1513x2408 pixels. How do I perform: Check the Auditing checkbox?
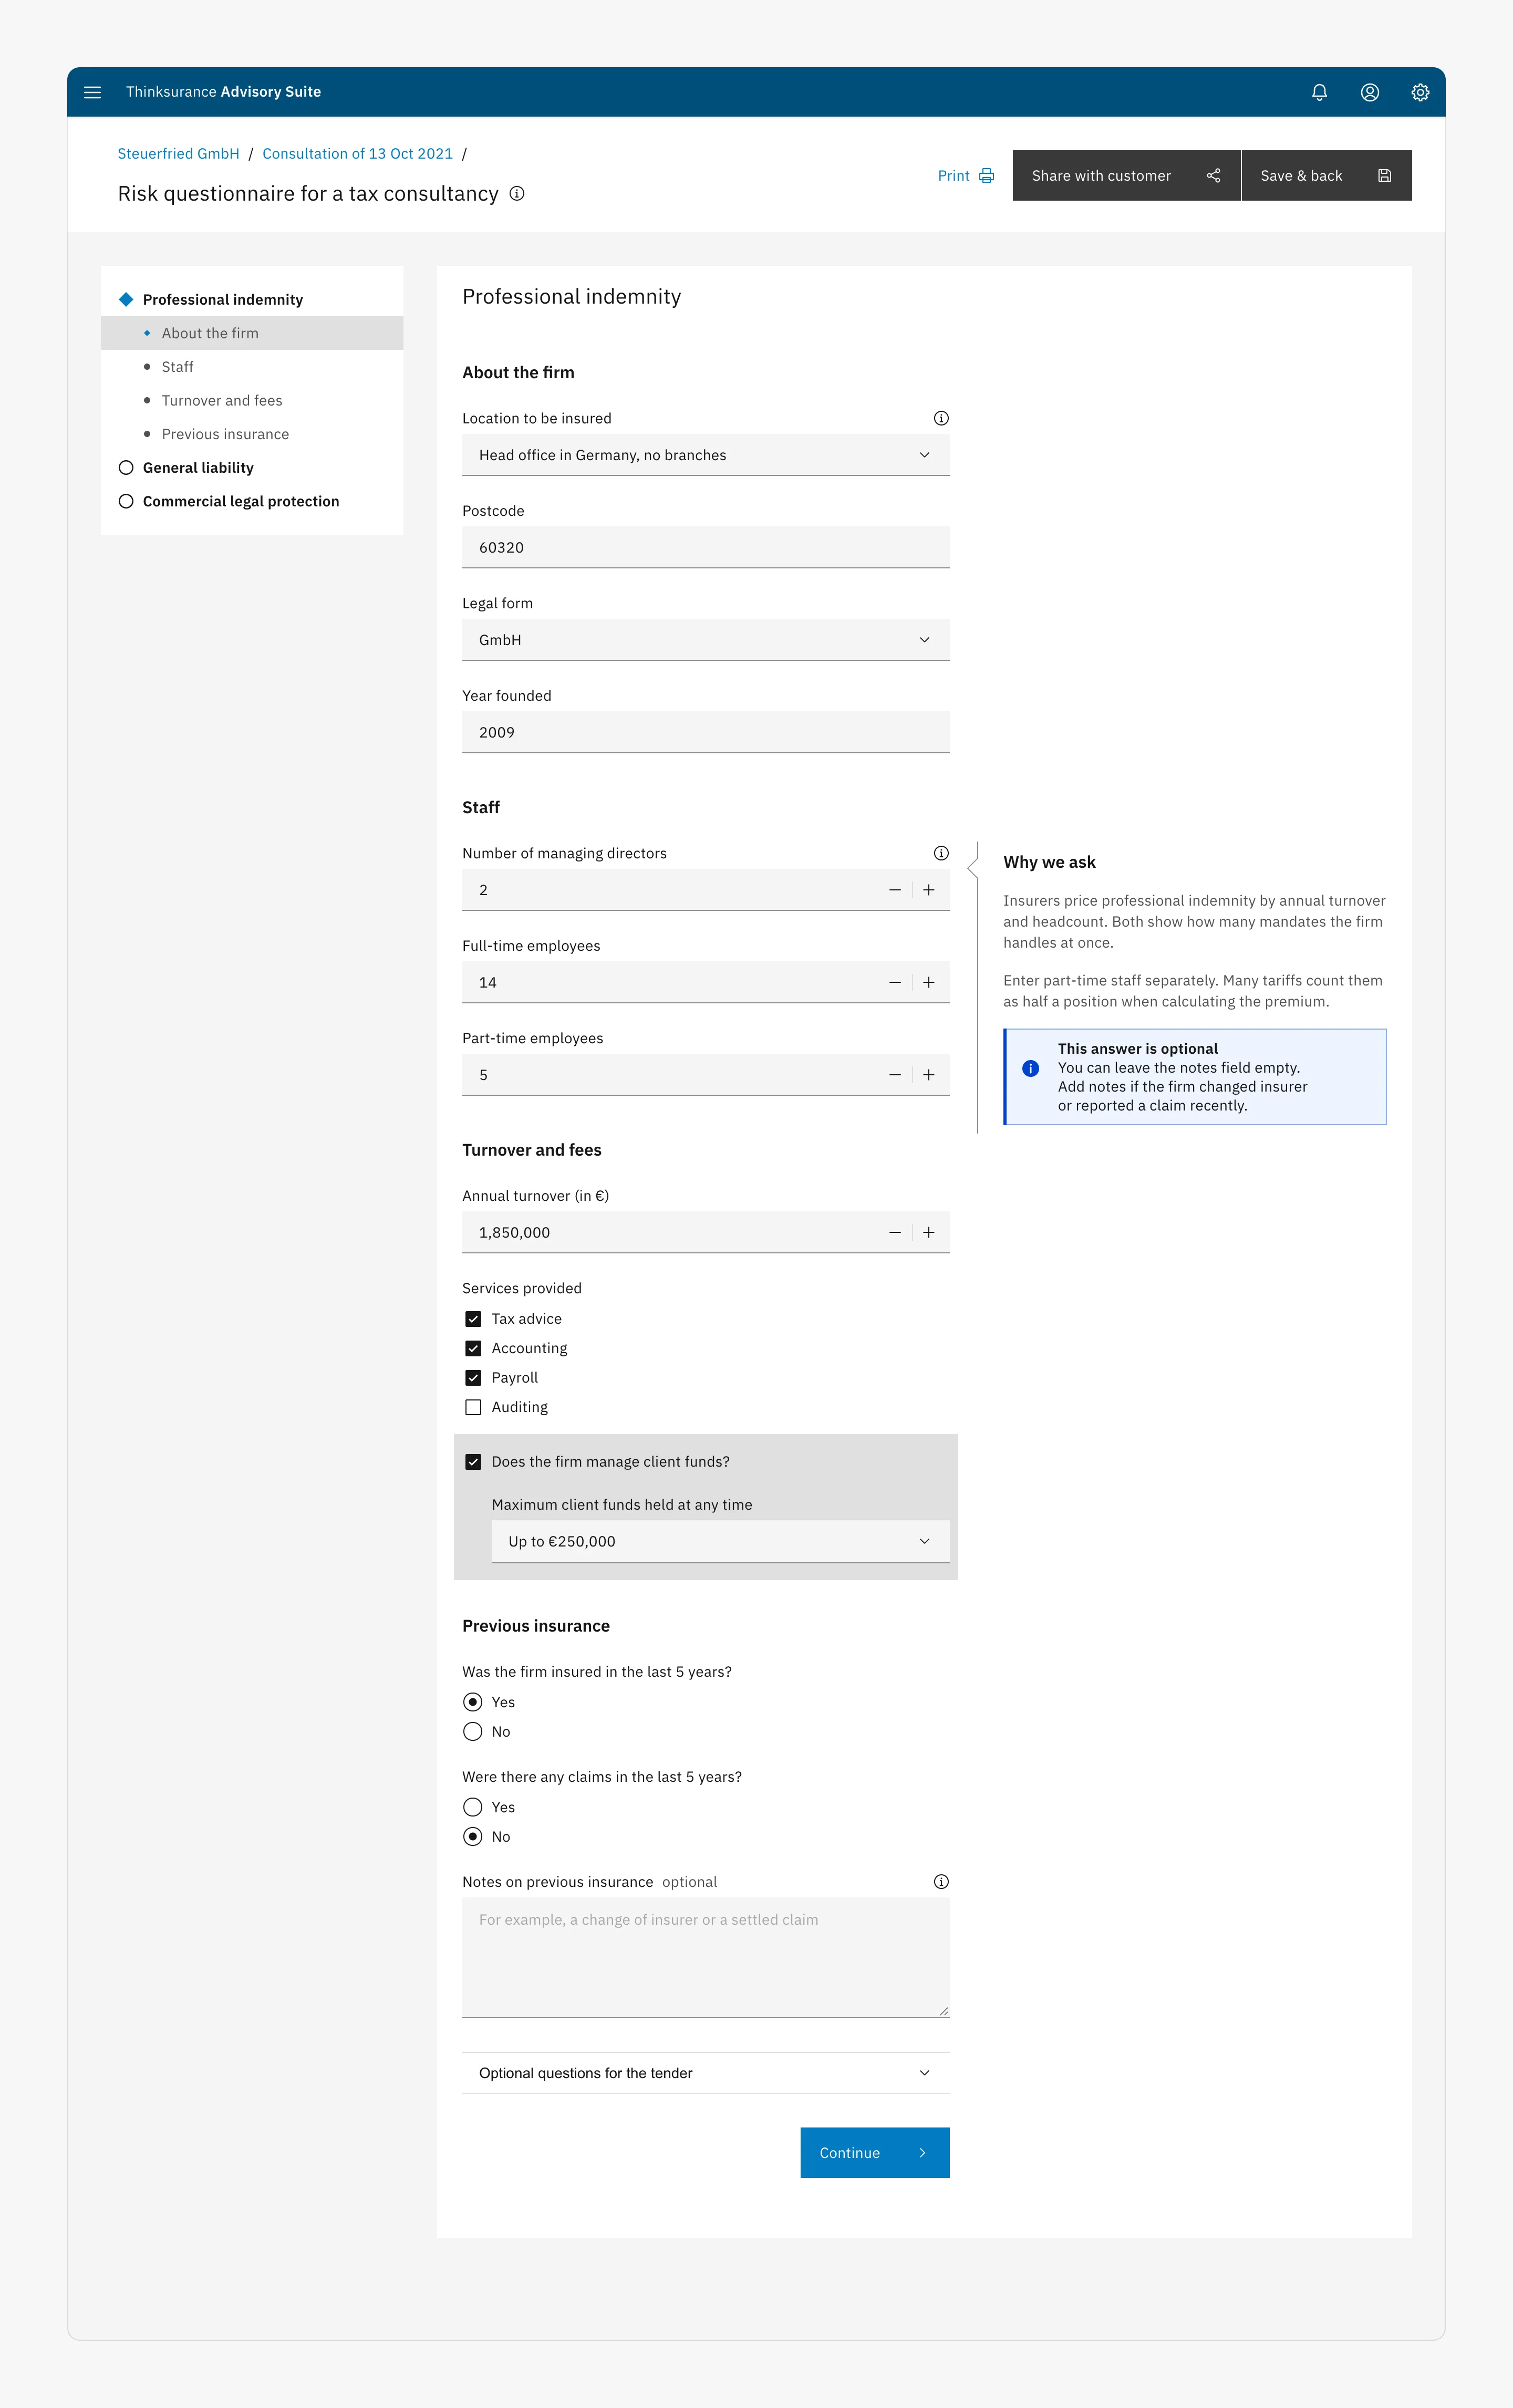tap(473, 1407)
